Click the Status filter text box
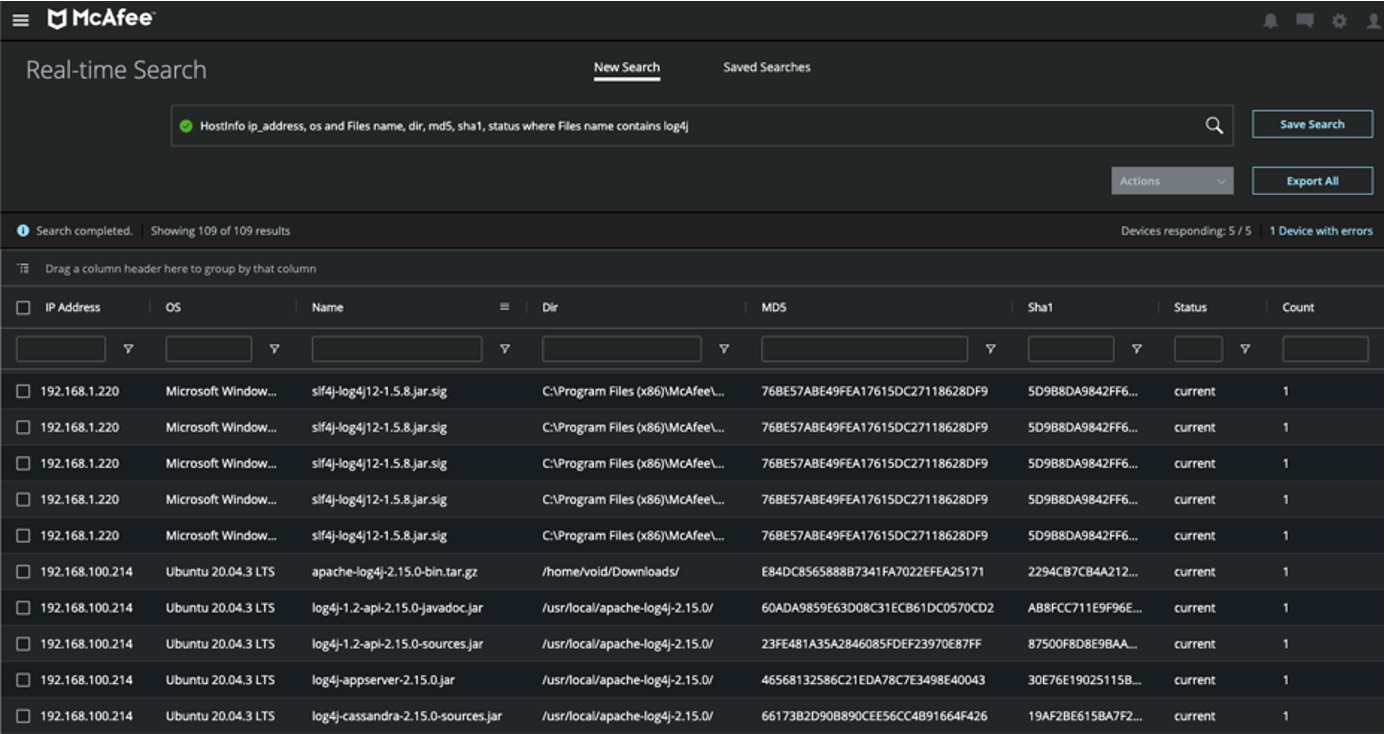 [x=1198, y=349]
